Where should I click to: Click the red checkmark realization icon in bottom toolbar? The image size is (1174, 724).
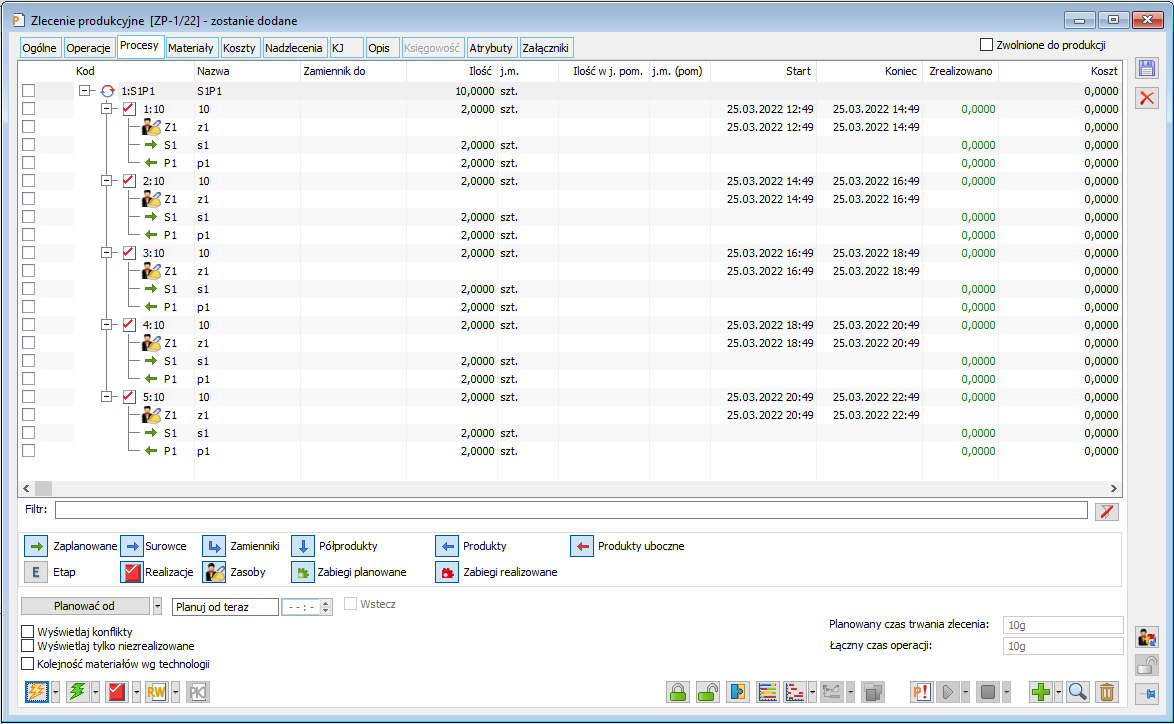click(x=117, y=692)
